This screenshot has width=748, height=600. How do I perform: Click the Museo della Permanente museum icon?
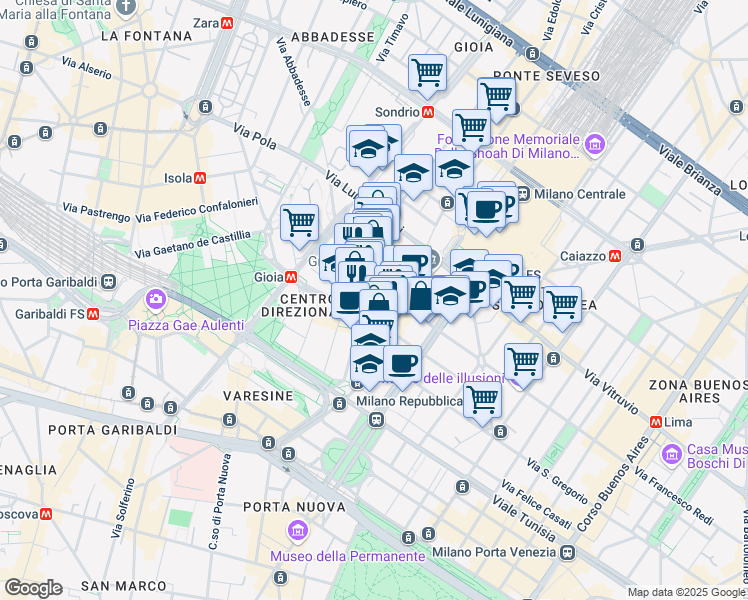(x=298, y=532)
